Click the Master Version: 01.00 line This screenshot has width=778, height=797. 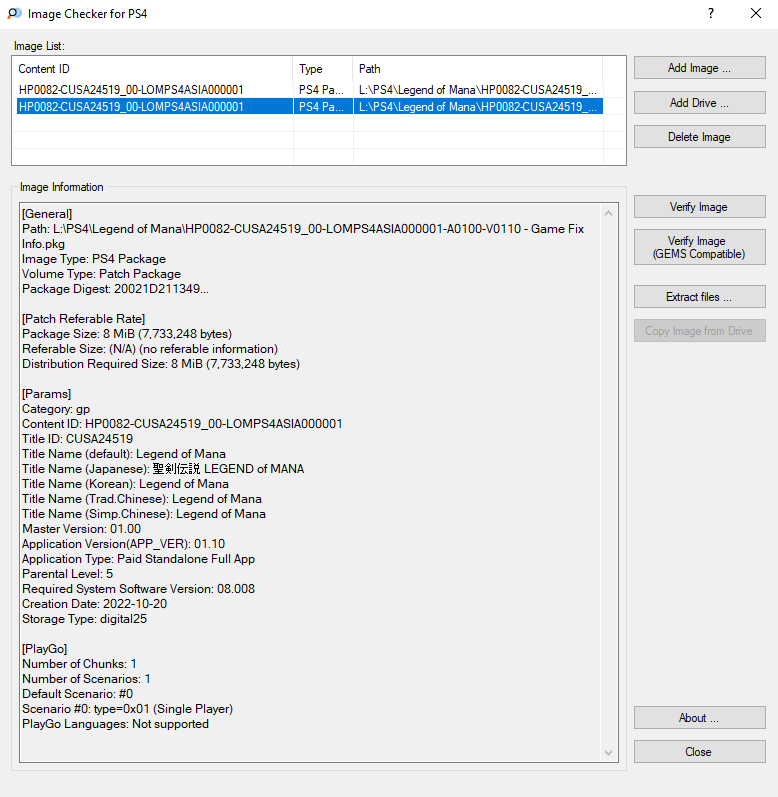pyautogui.click(x=81, y=529)
